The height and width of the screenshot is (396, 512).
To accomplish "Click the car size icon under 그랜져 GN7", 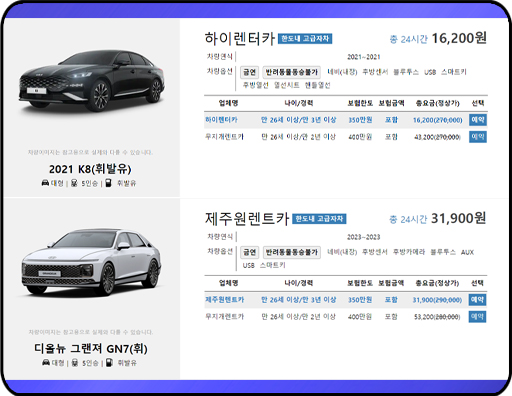I will click(x=46, y=363).
